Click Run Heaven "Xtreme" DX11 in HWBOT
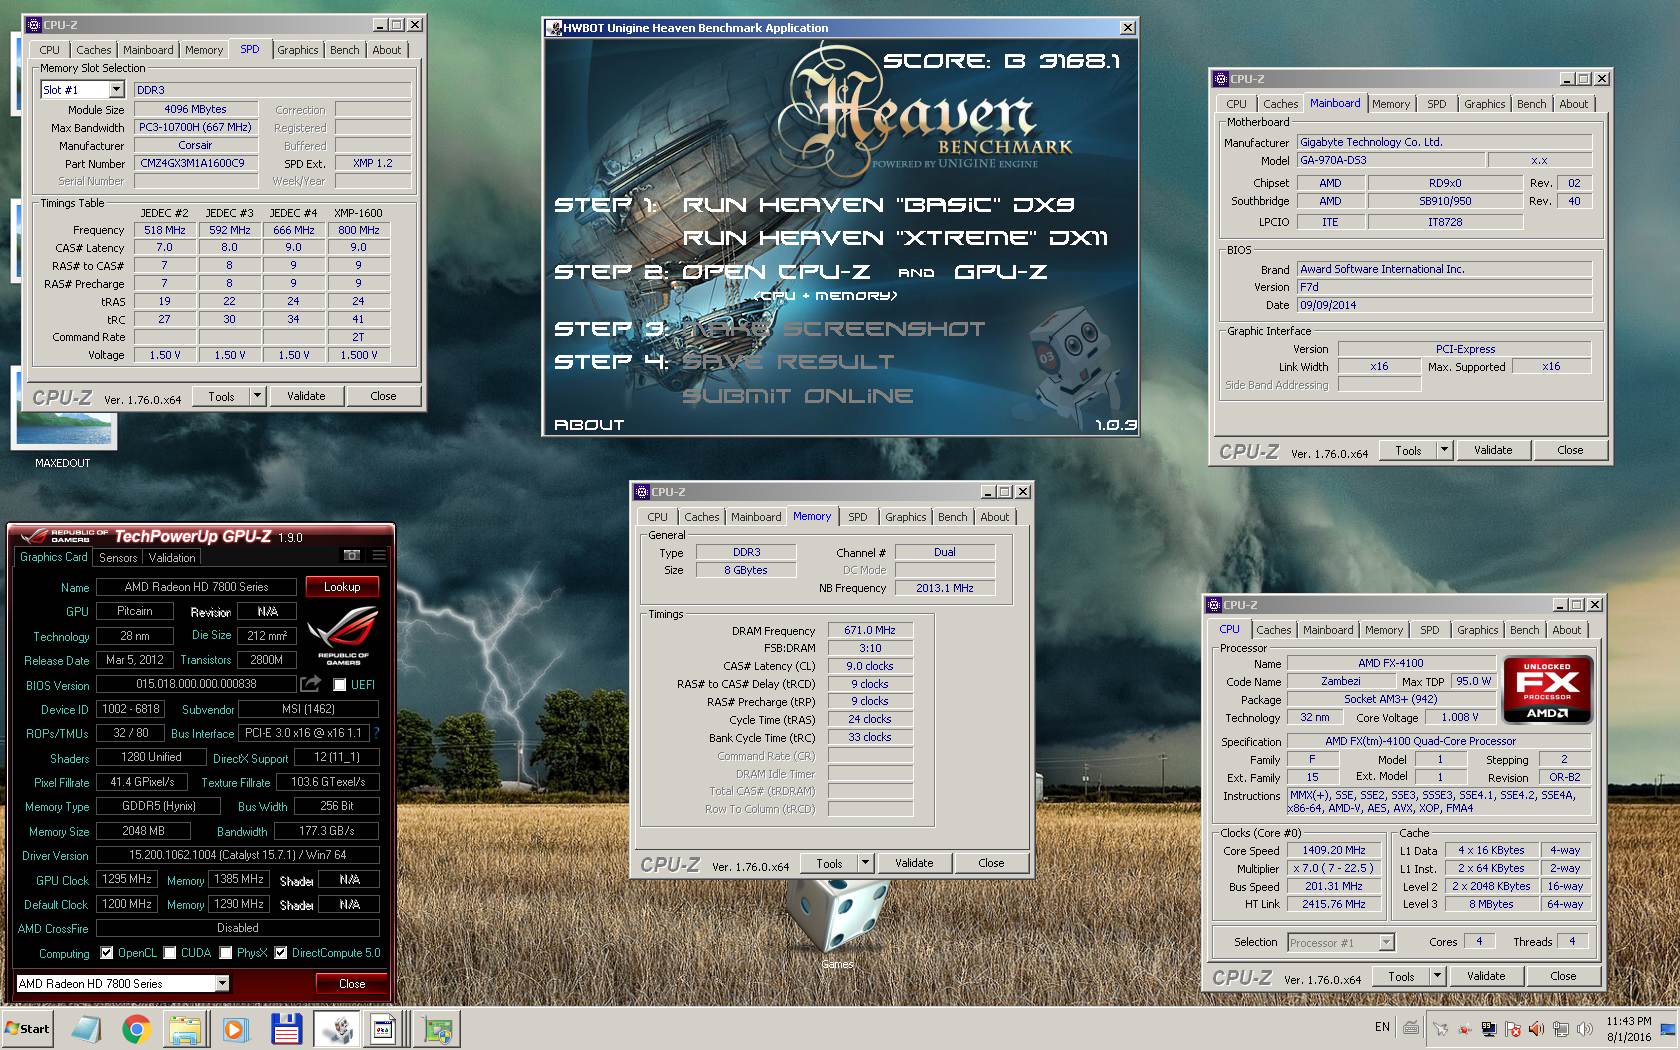 pyautogui.click(x=895, y=238)
